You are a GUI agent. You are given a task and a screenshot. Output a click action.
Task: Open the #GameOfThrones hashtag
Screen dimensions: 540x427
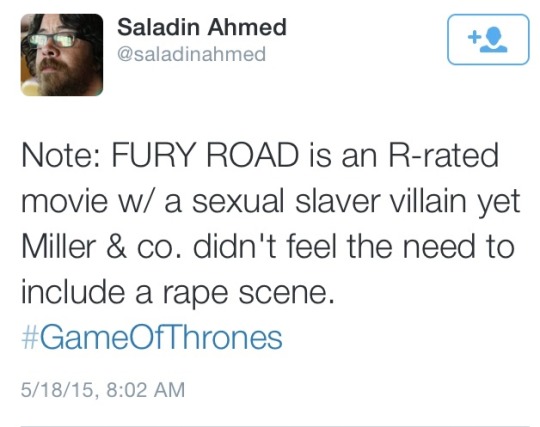pyautogui.click(x=152, y=338)
